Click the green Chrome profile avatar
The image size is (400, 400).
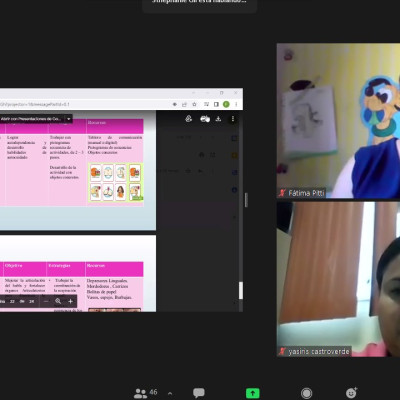(226, 104)
